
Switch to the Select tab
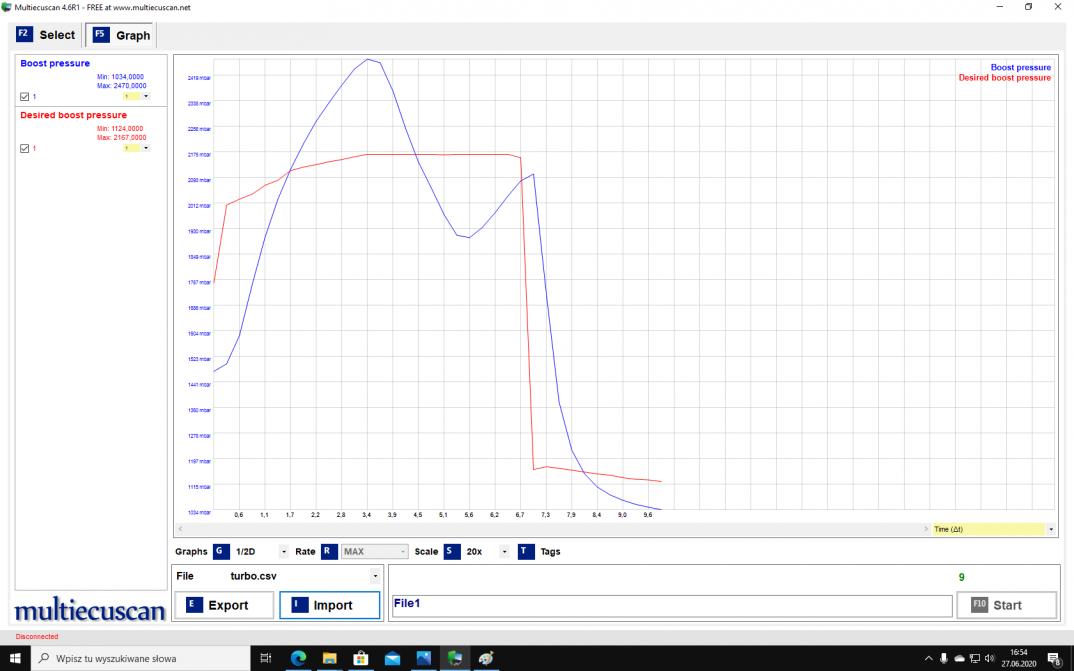[46, 35]
